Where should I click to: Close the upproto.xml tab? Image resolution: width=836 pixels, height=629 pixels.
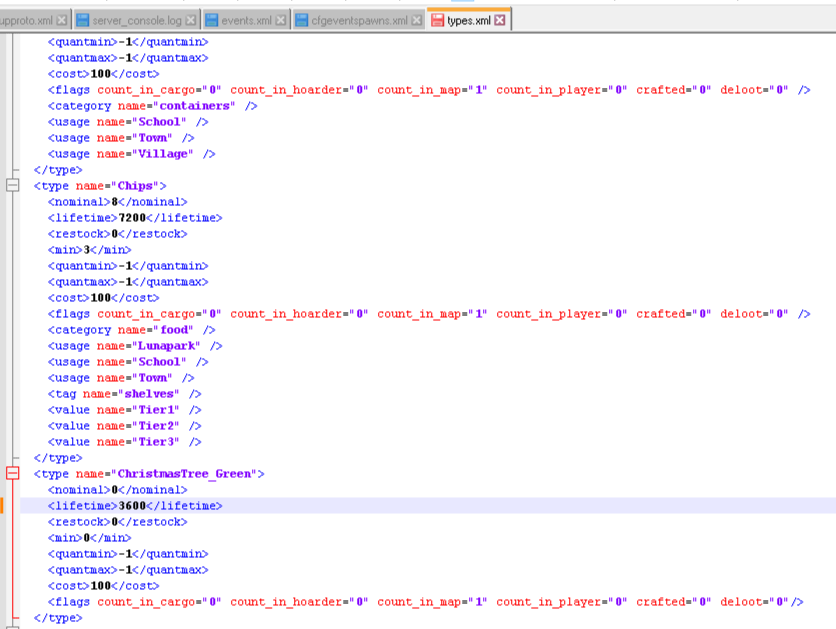[x=62, y=20]
